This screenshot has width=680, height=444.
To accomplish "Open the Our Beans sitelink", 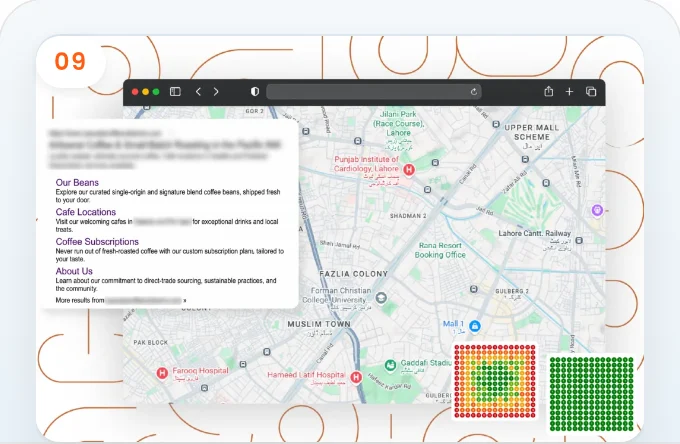I will point(77,183).
